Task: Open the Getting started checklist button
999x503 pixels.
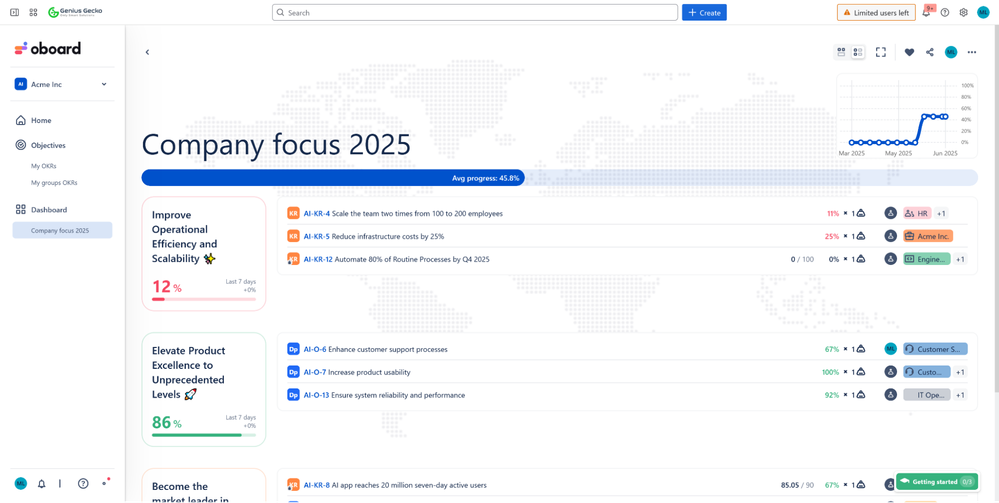Action: (937, 482)
